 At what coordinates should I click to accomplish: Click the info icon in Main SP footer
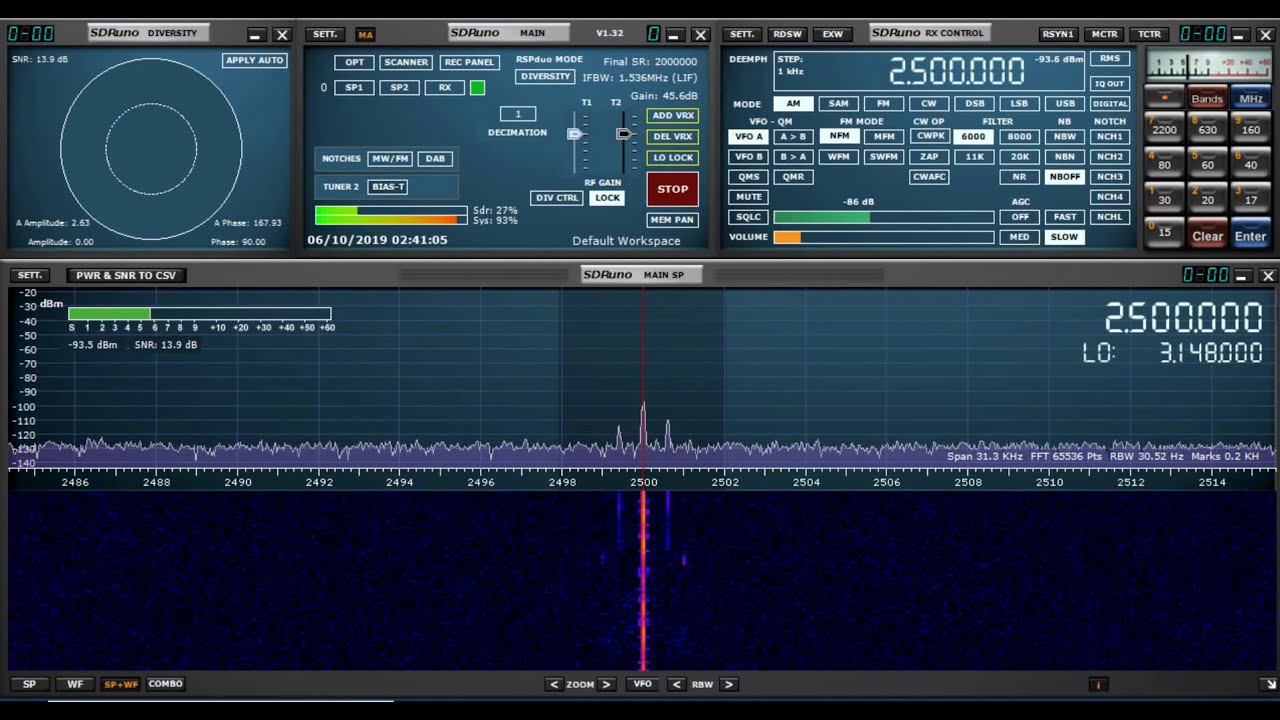pos(1099,685)
